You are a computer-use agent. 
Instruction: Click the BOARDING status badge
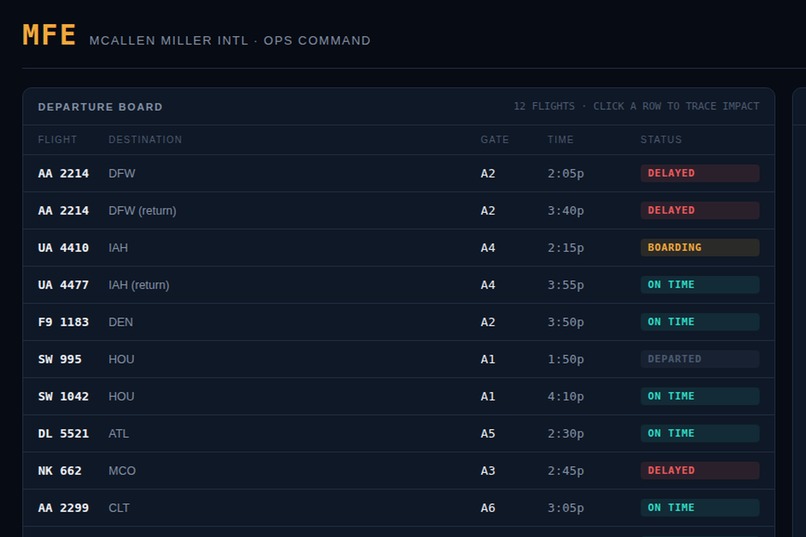tap(700, 248)
